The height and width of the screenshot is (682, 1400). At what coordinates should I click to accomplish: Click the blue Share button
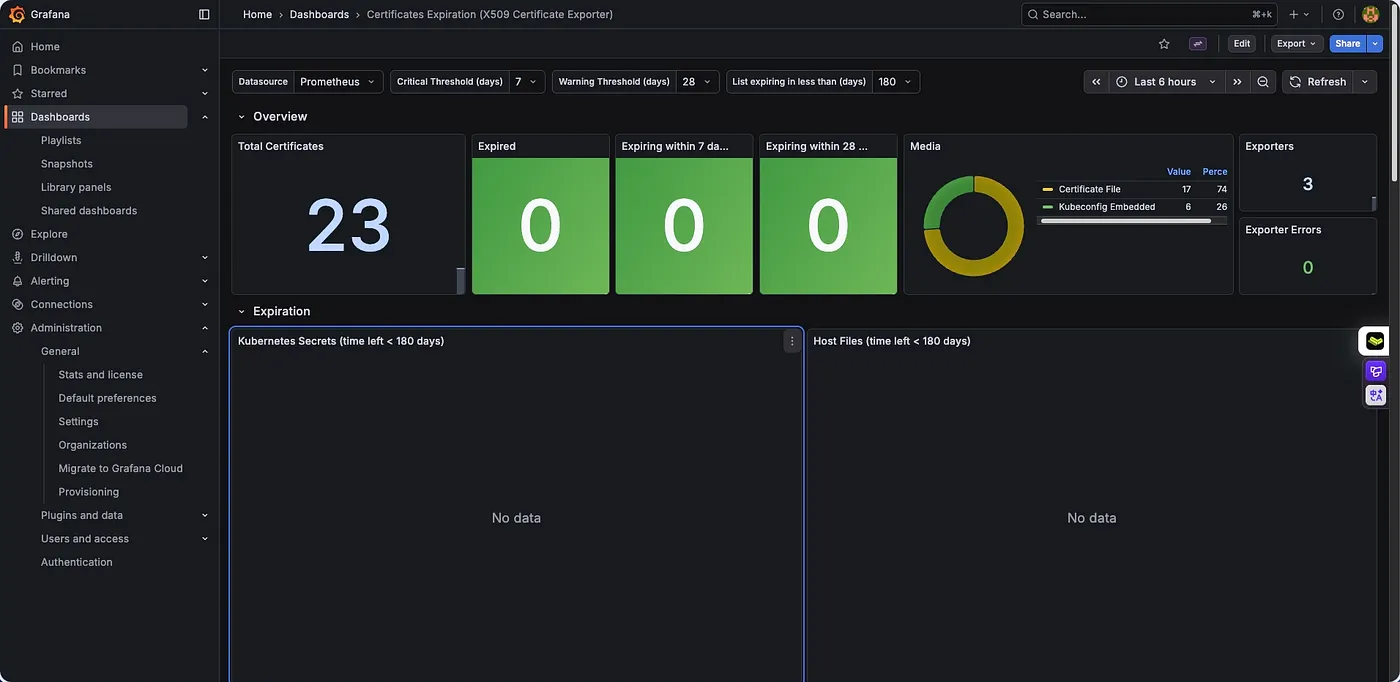[x=1348, y=44]
